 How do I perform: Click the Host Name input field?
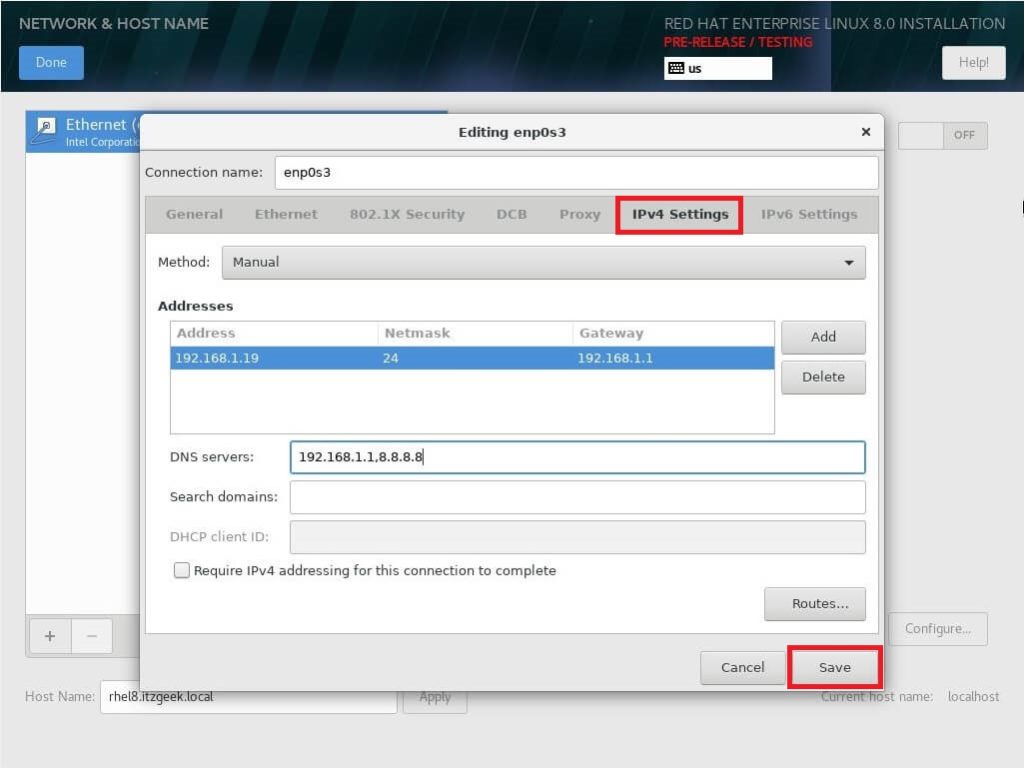pyautogui.click(x=248, y=697)
